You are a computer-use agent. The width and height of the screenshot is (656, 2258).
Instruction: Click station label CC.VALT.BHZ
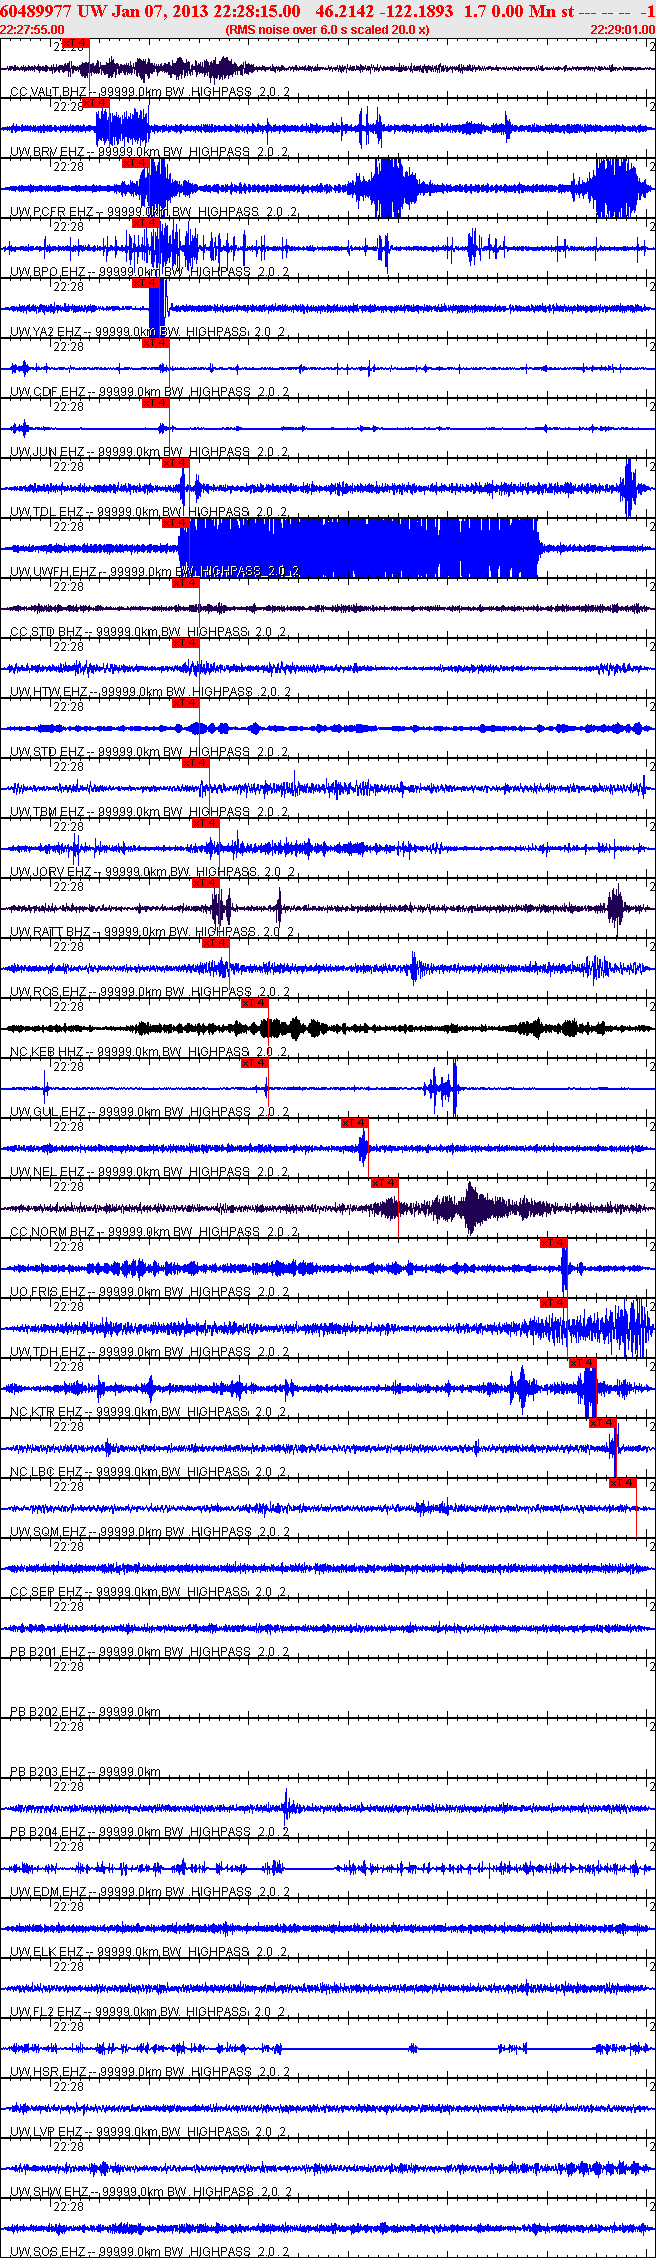(47, 92)
